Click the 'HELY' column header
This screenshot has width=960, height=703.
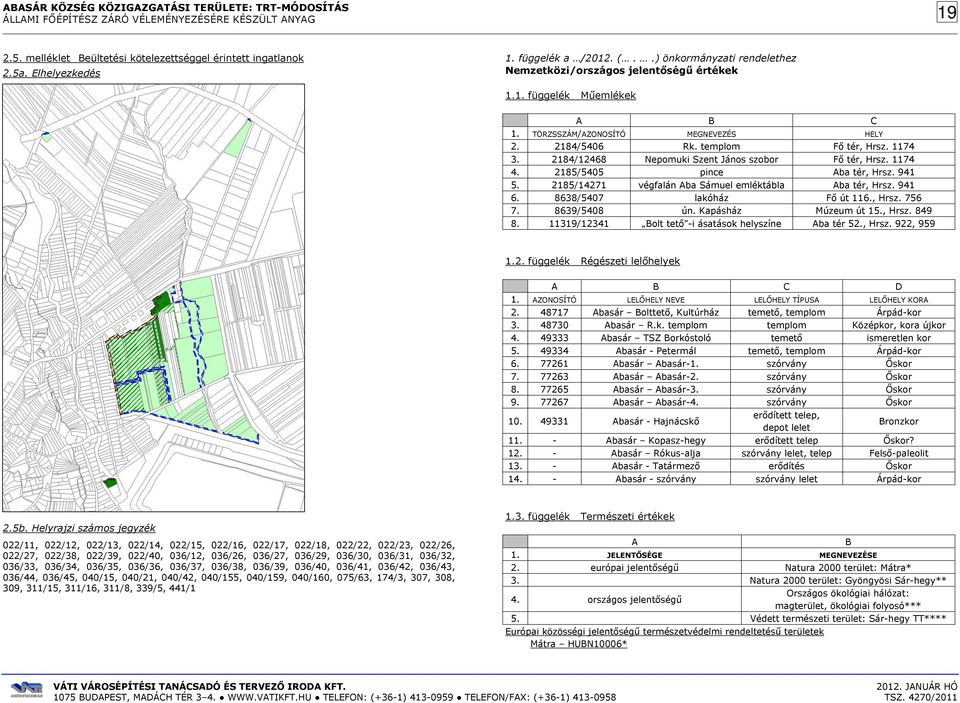pos(874,133)
